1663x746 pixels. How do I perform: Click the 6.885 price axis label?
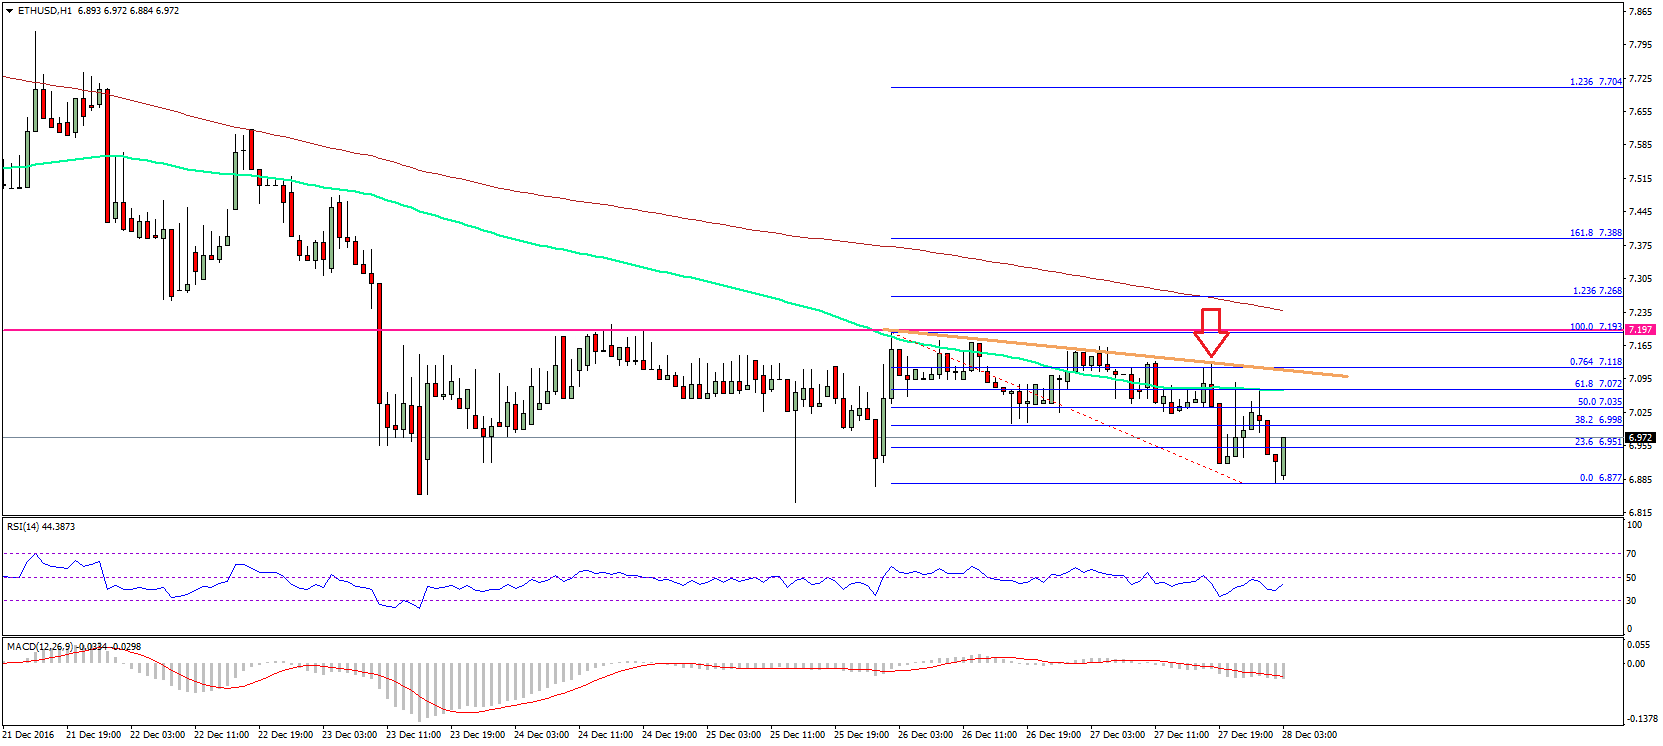pyautogui.click(x=1640, y=480)
